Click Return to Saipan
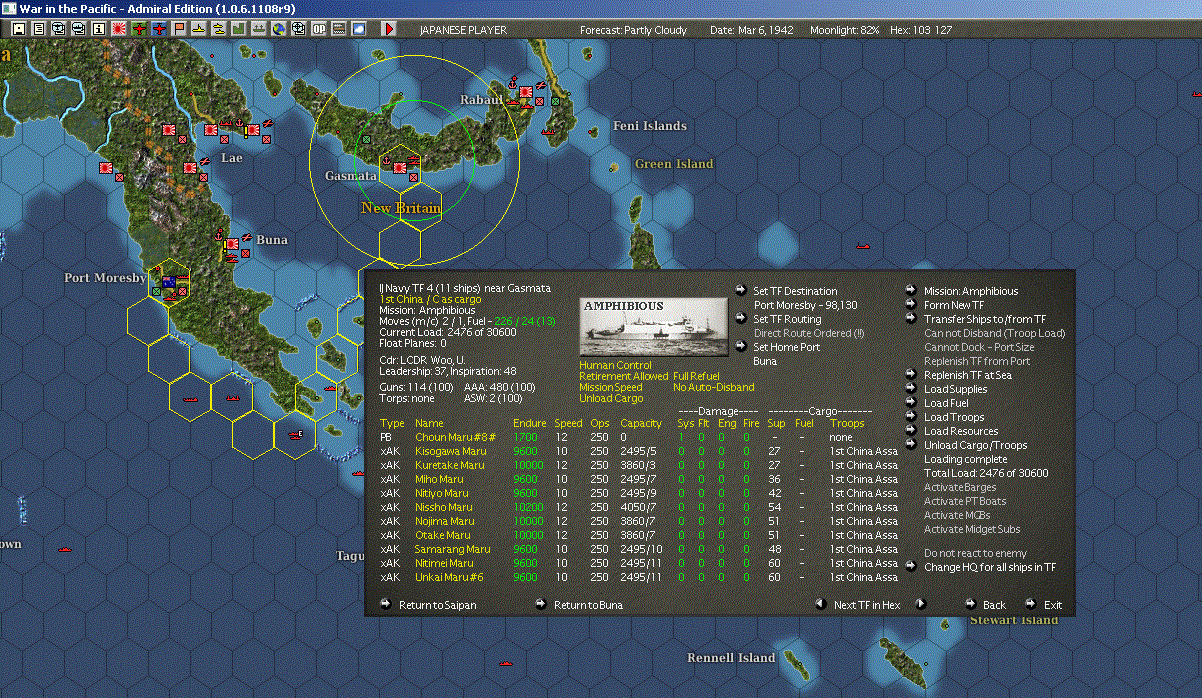Screen dimensions: 1202x698 tap(437, 605)
